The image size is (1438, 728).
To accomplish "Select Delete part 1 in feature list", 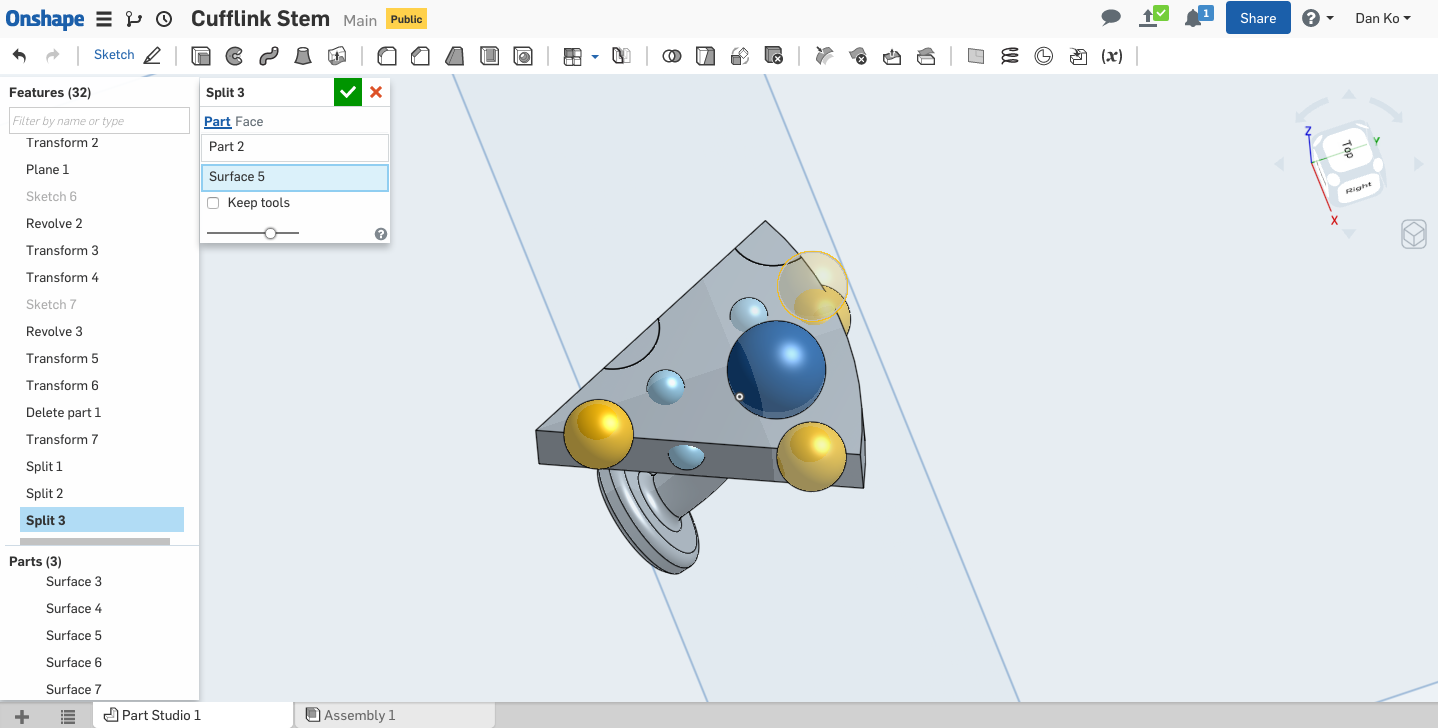I will coord(63,412).
